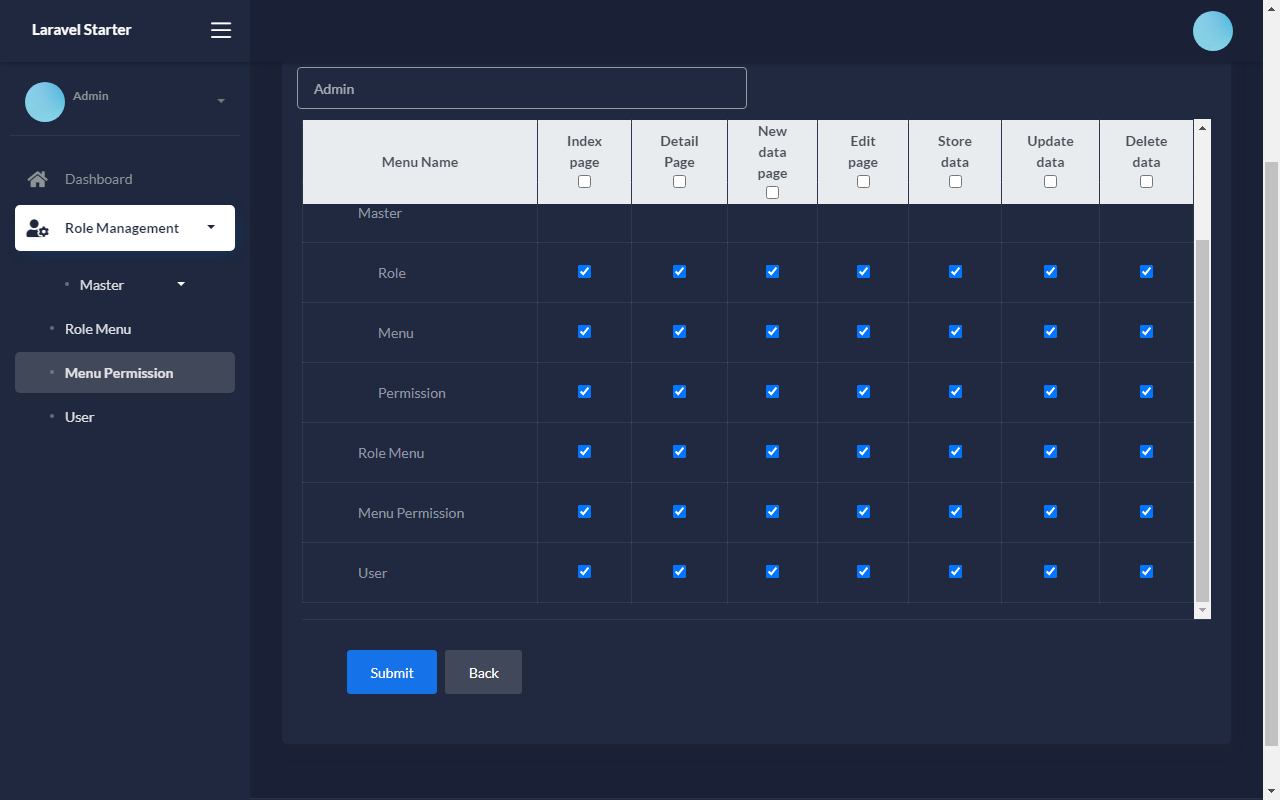Expand the Master submenu caret
1280x800 pixels.
181,284
